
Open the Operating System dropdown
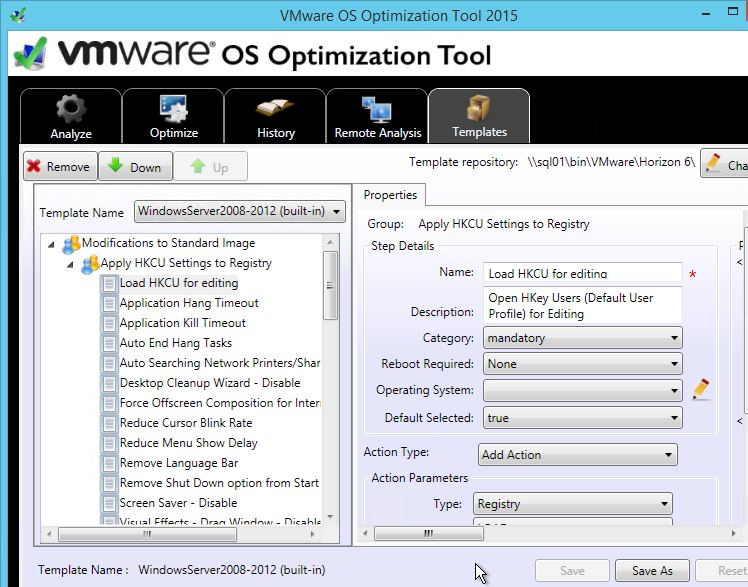point(582,391)
